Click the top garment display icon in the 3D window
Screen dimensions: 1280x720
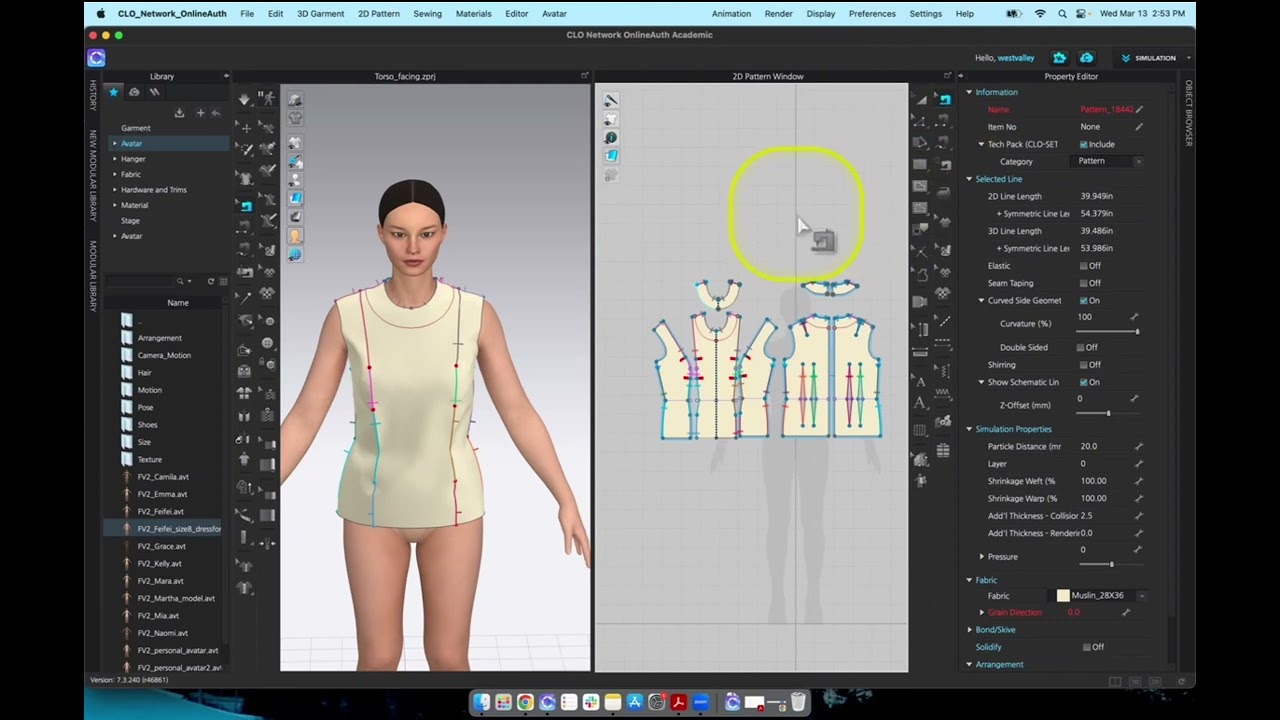tap(295, 99)
